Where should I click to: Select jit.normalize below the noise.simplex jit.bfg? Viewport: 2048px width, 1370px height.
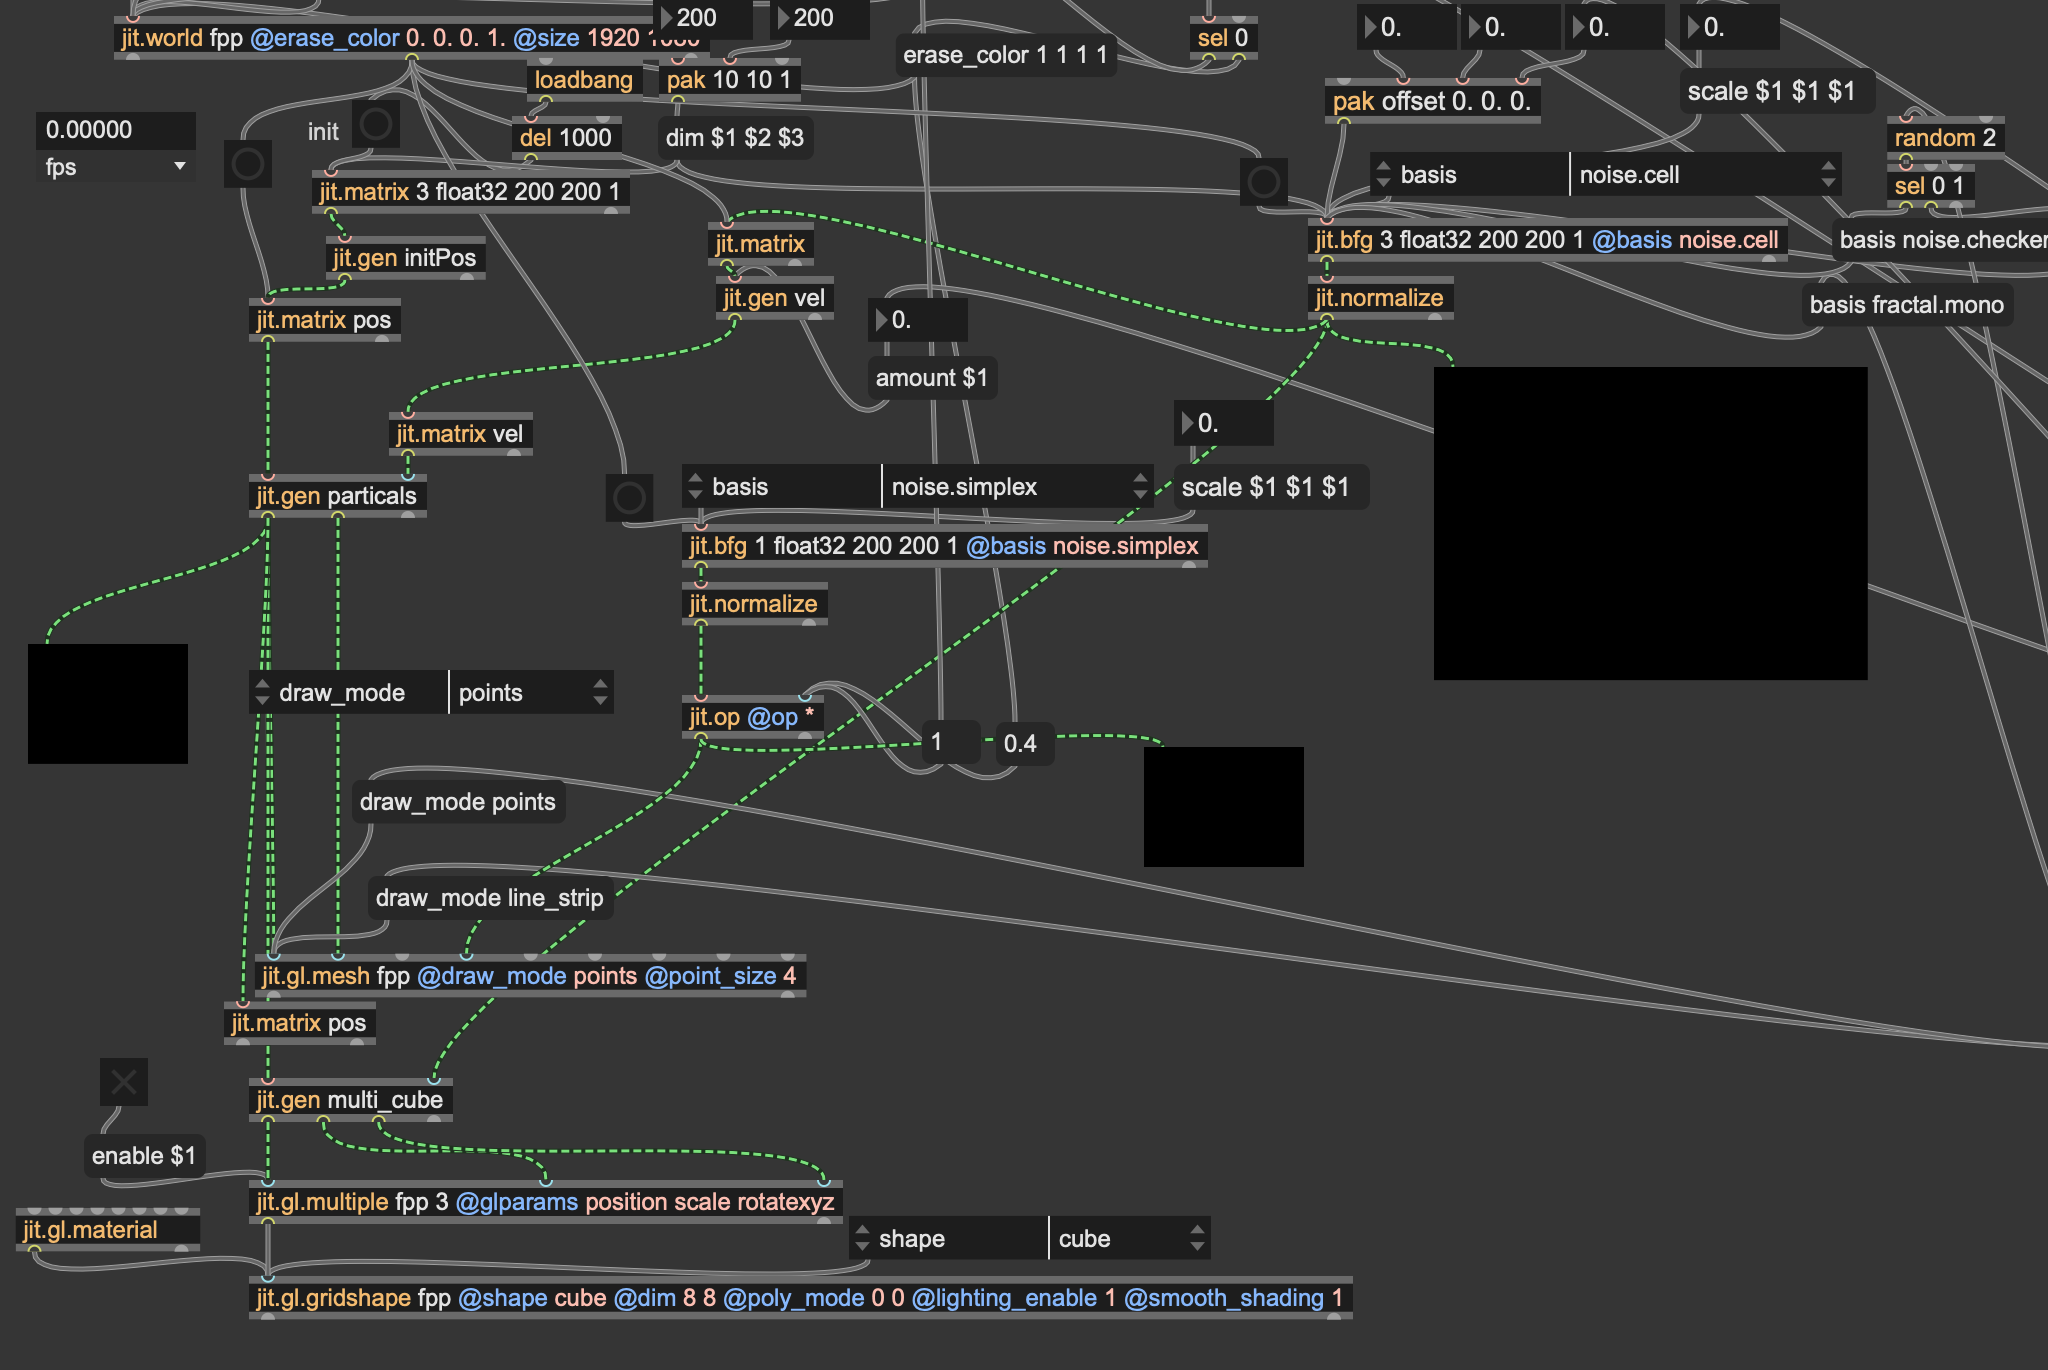click(x=754, y=604)
